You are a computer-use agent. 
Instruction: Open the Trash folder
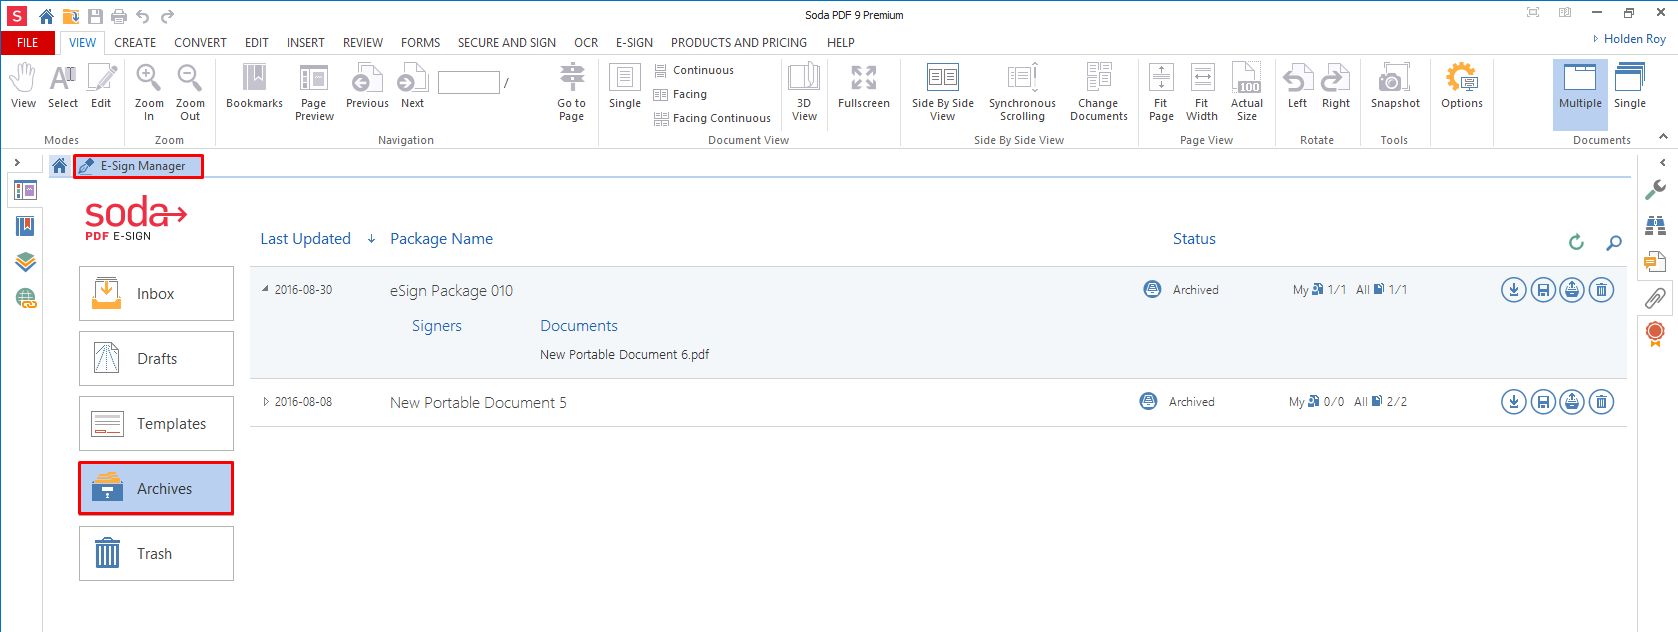[x=156, y=553]
